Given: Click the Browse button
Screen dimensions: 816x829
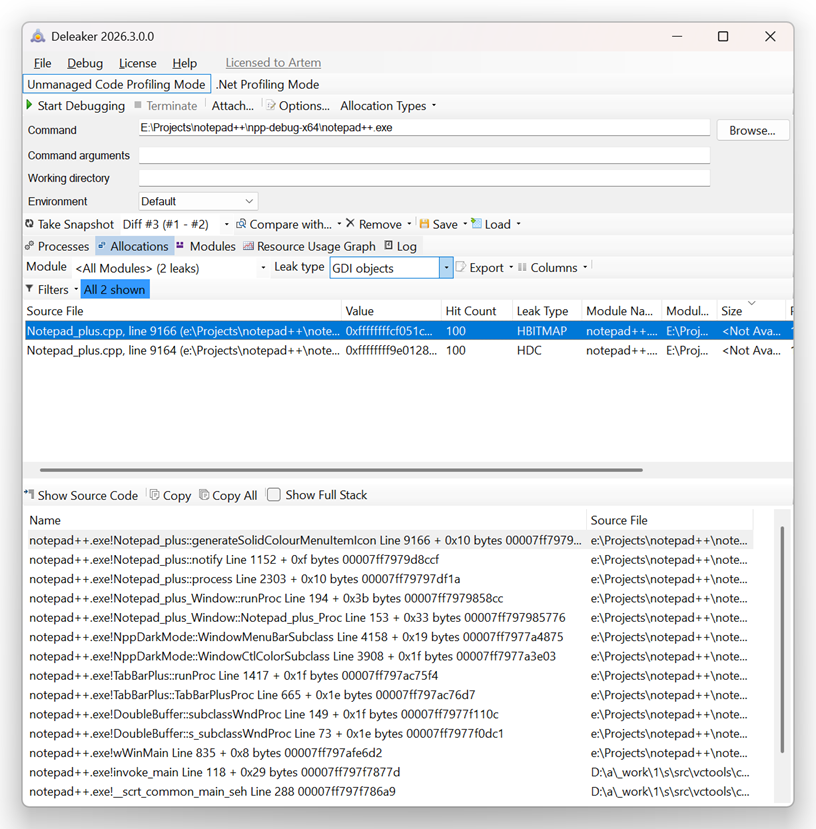Looking at the screenshot, I should click(x=753, y=130).
